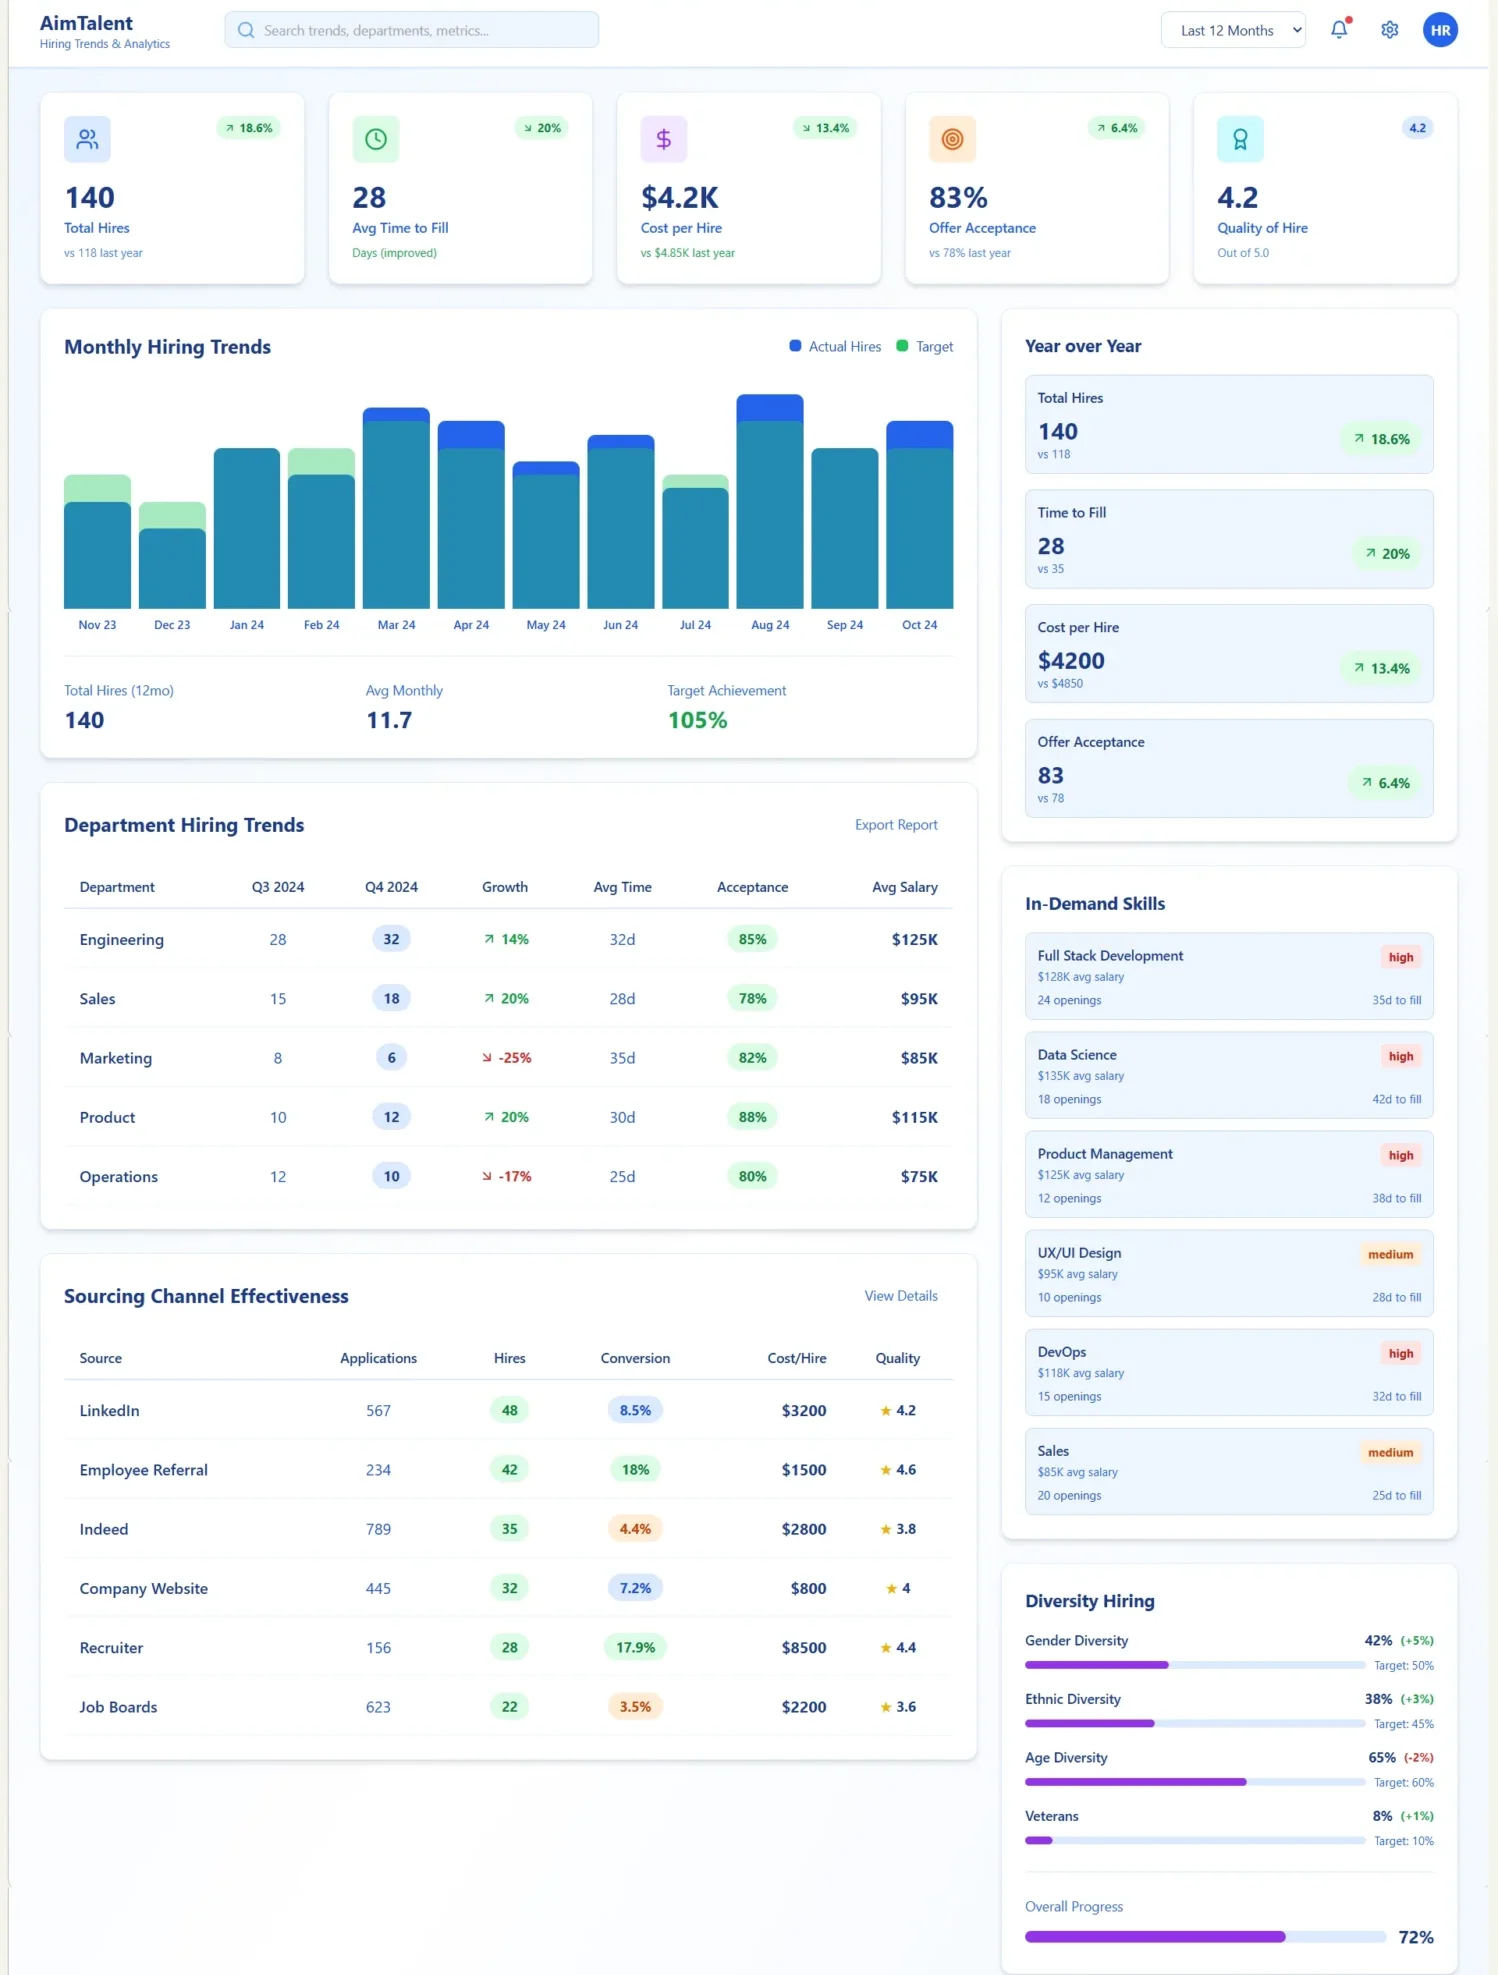Click the Avg Monthly 11.7 value

pos(389,720)
